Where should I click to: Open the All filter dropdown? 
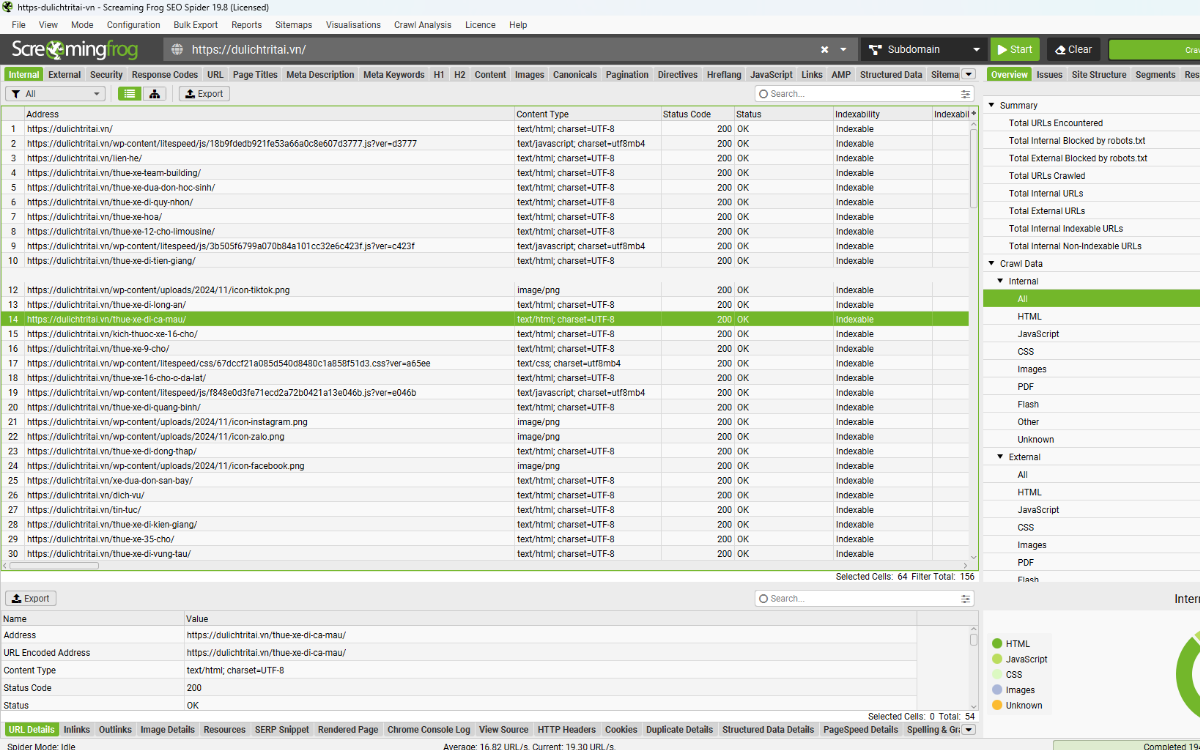coord(55,94)
